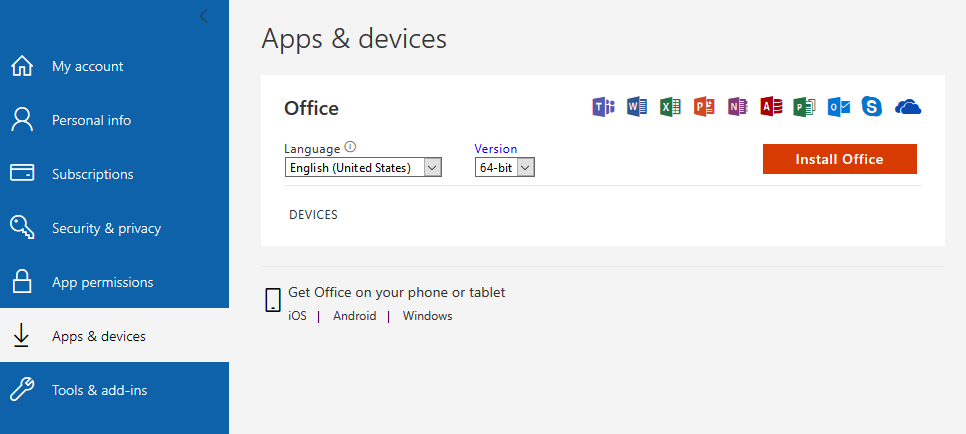This screenshot has width=966, height=434.
Task: Expand the DEVICES section
Action: point(313,215)
